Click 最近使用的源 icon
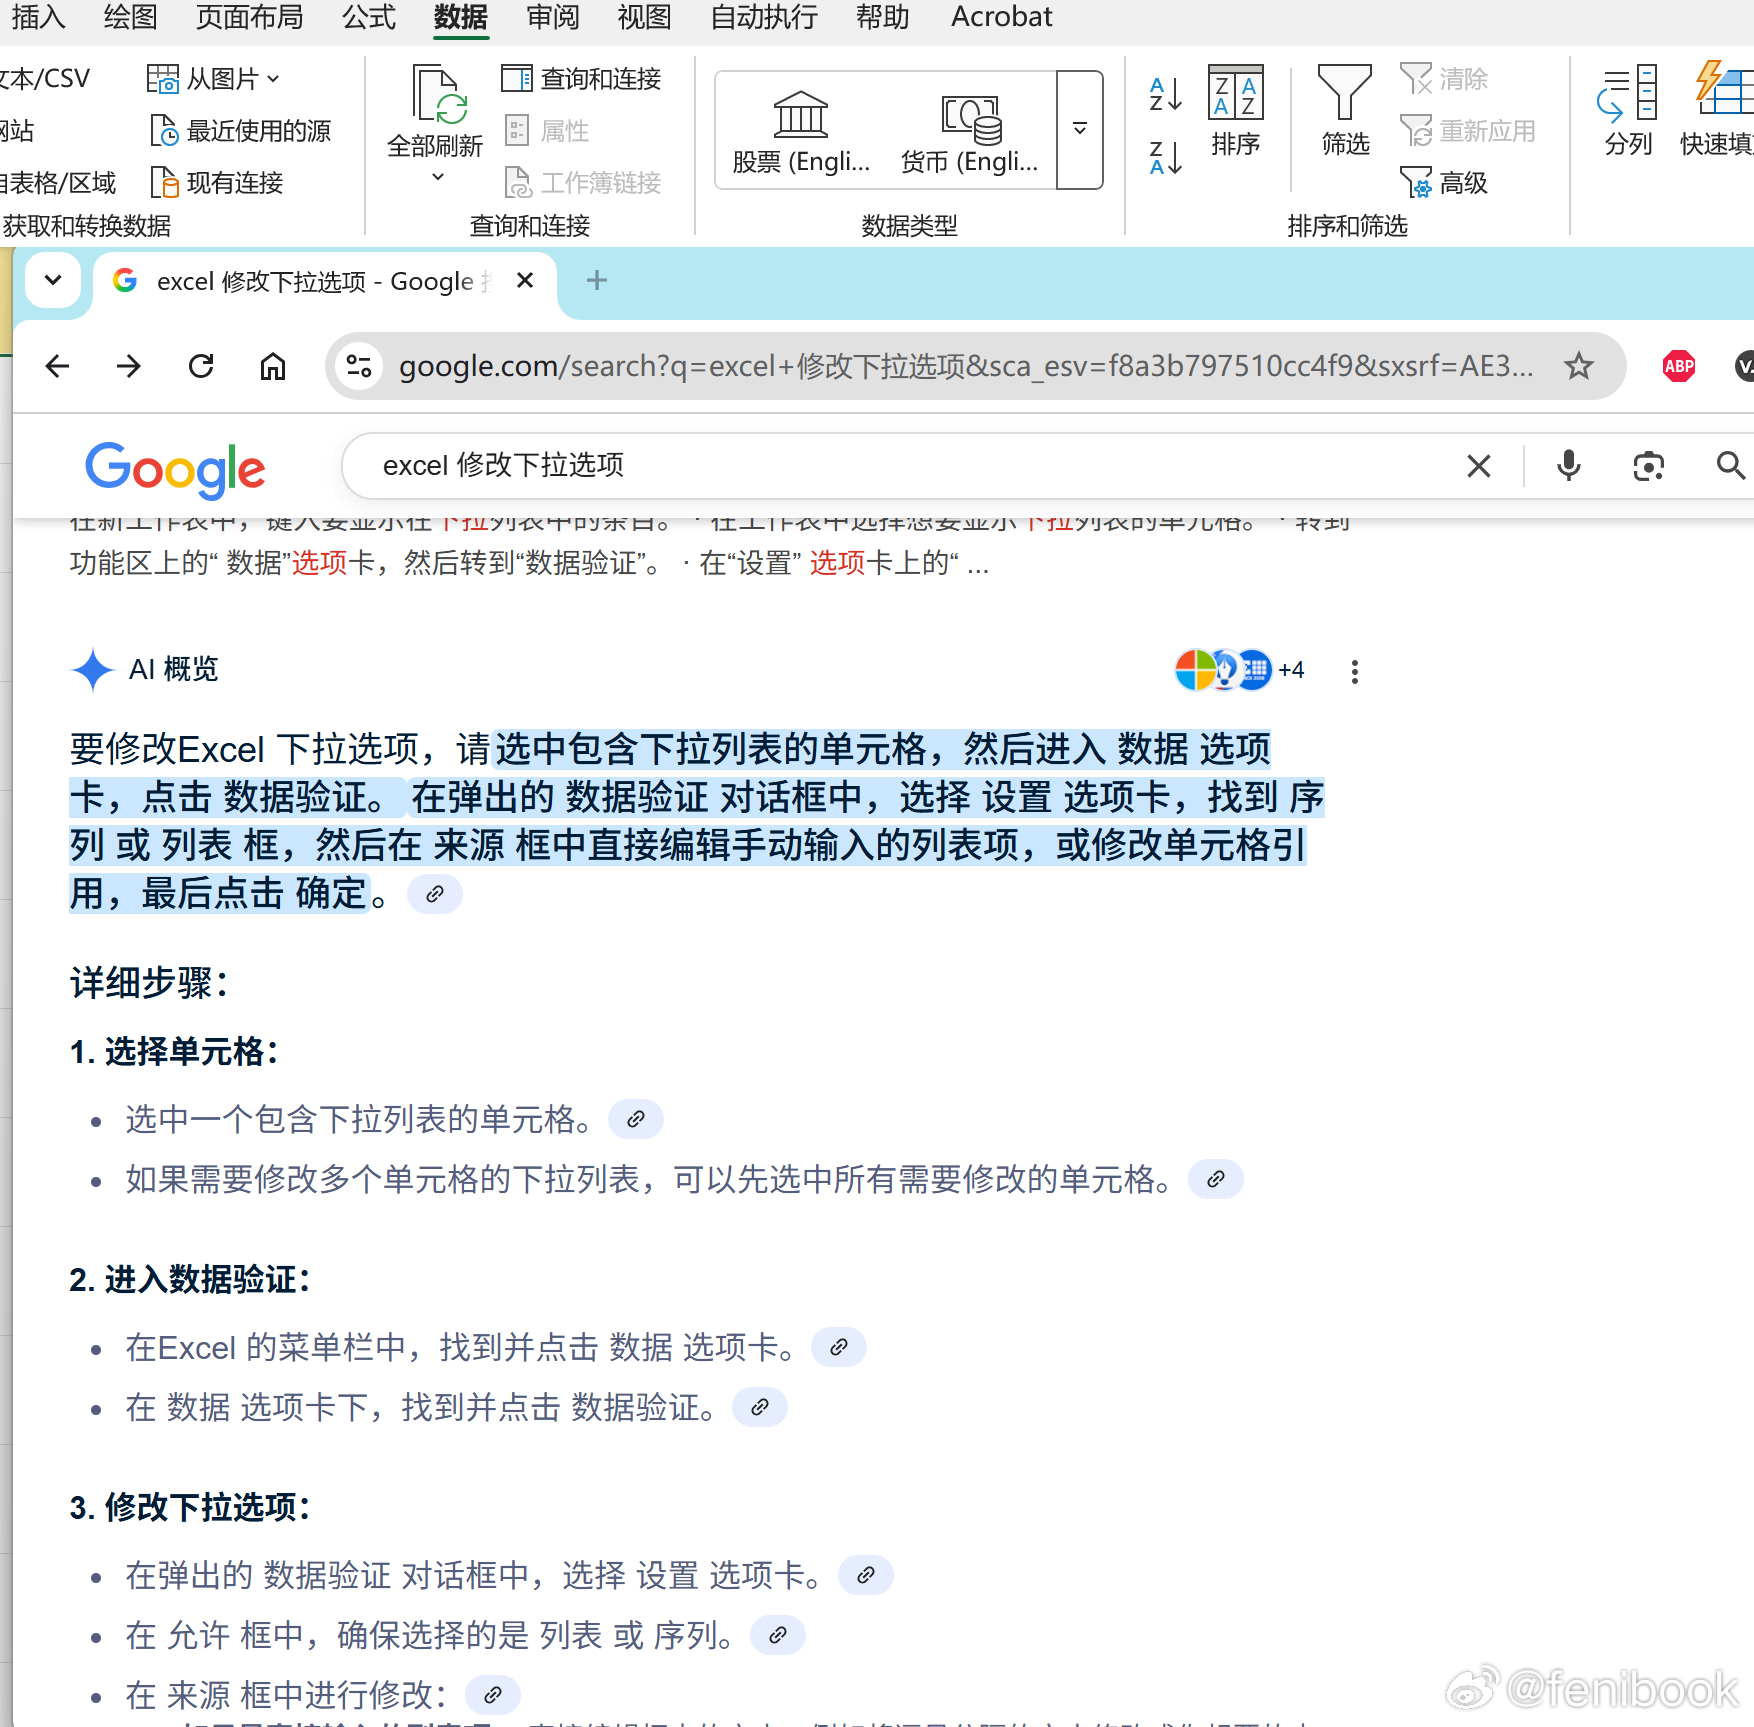The width and height of the screenshot is (1754, 1727). coord(164,131)
